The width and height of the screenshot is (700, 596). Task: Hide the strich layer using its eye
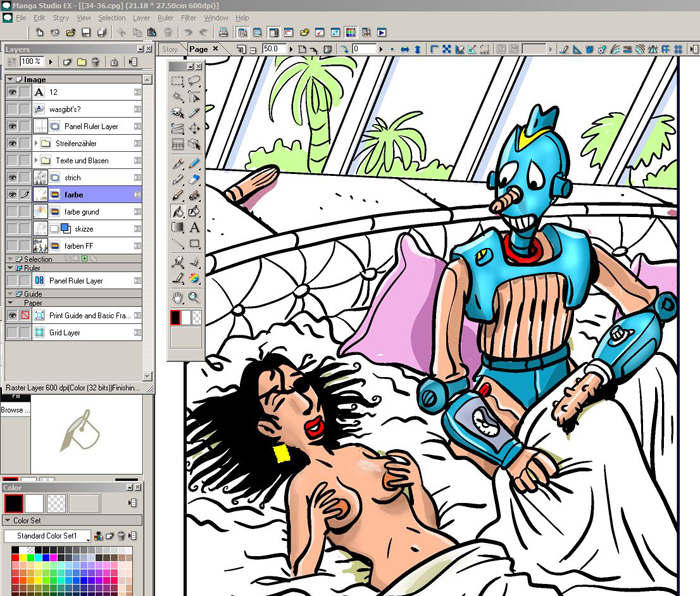pos(13,177)
